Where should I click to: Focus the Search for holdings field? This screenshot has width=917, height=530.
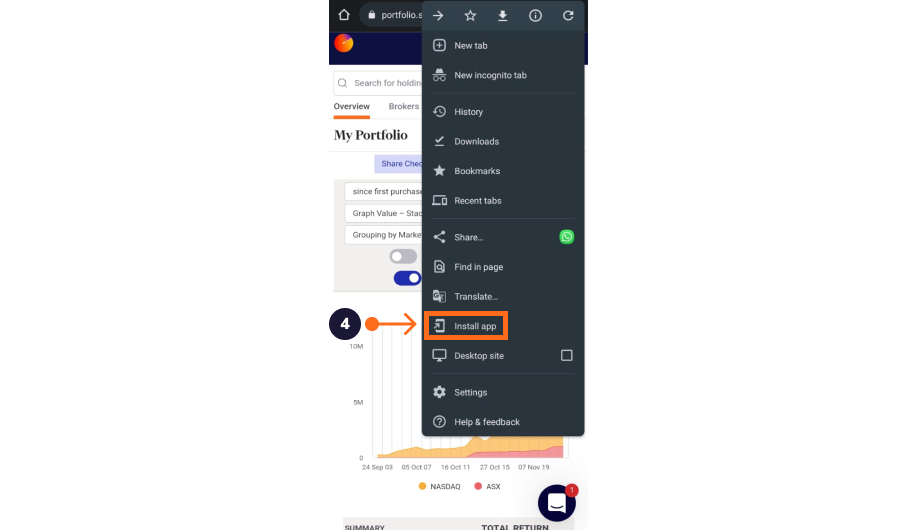click(378, 83)
